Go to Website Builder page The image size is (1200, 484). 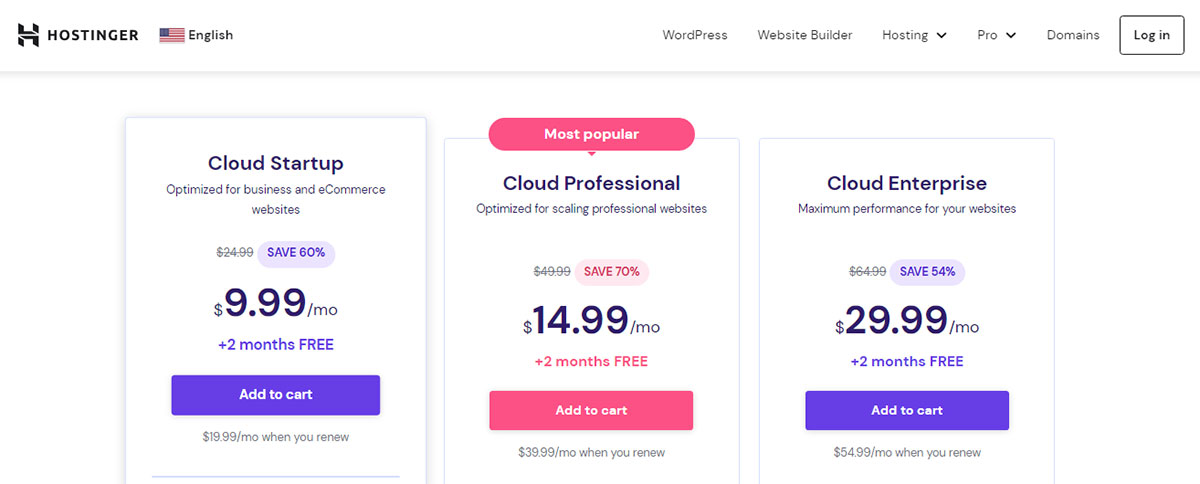click(805, 35)
